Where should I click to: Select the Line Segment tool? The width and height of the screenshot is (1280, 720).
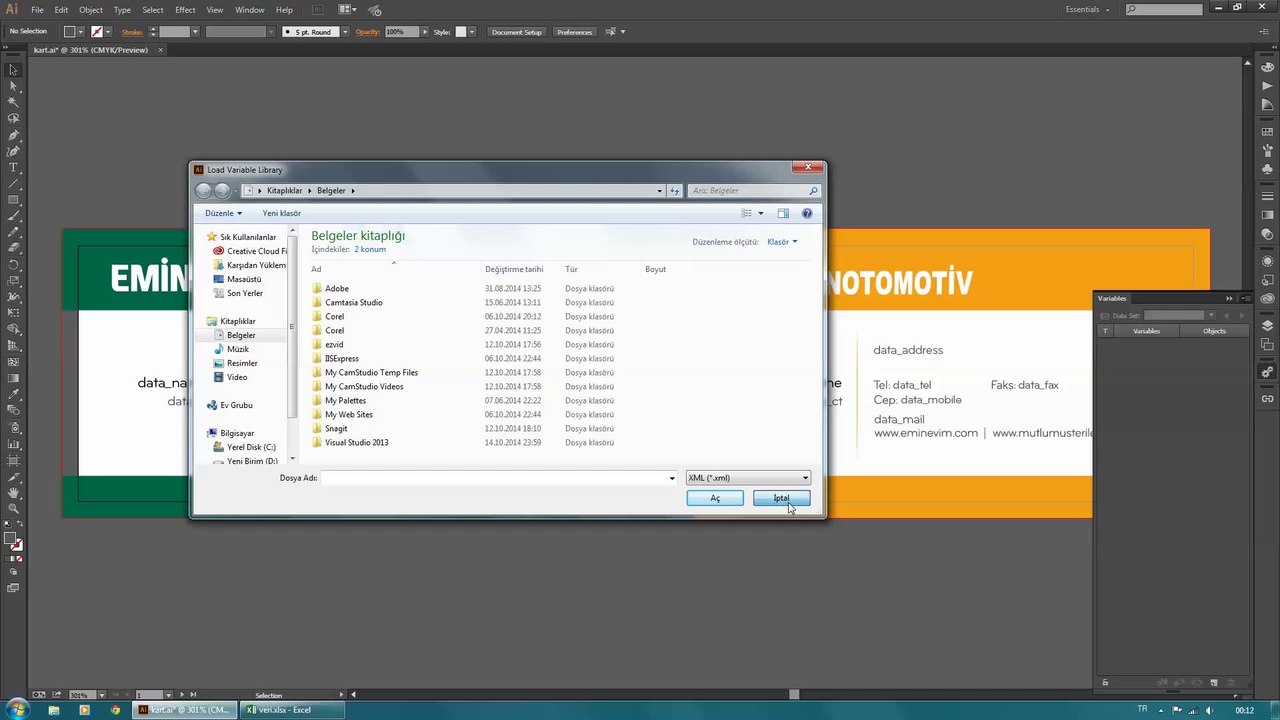14,183
